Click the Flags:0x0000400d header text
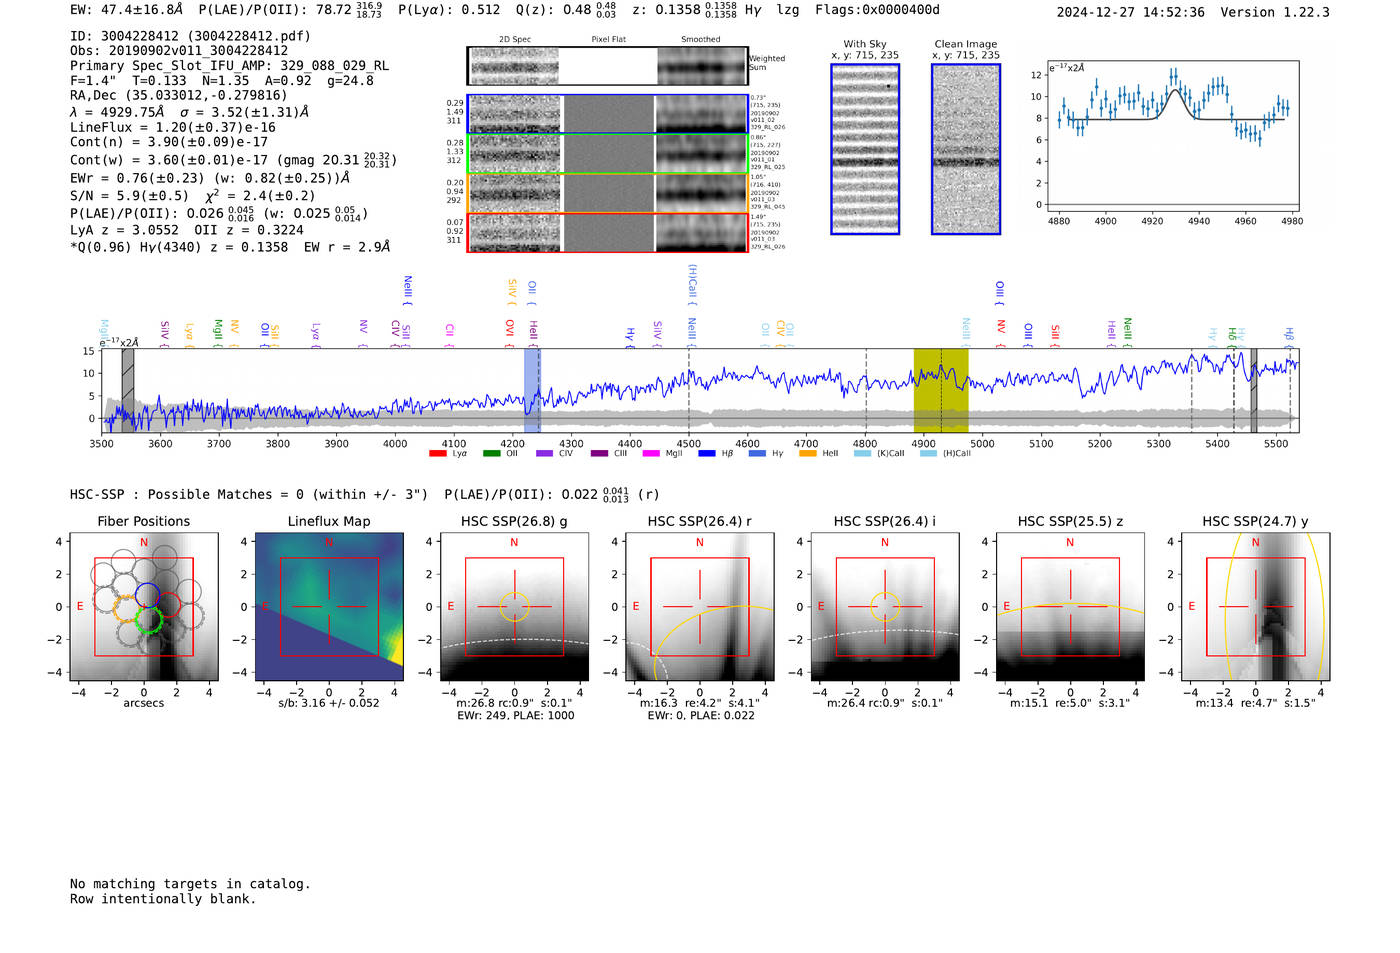 click(877, 10)
